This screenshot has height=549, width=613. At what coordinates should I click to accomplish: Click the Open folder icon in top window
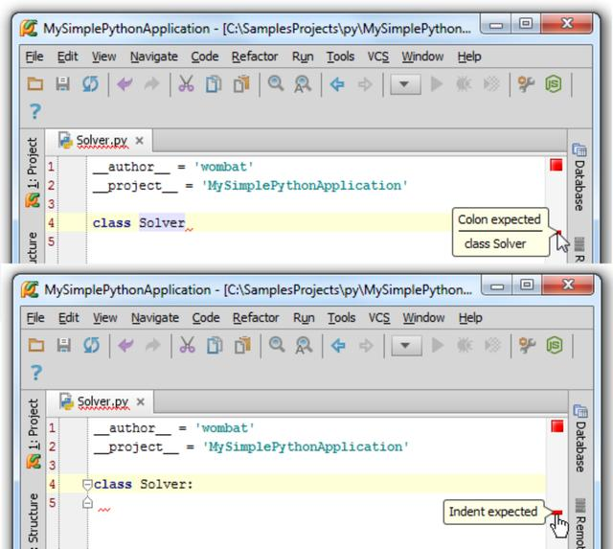click(35, 84)
